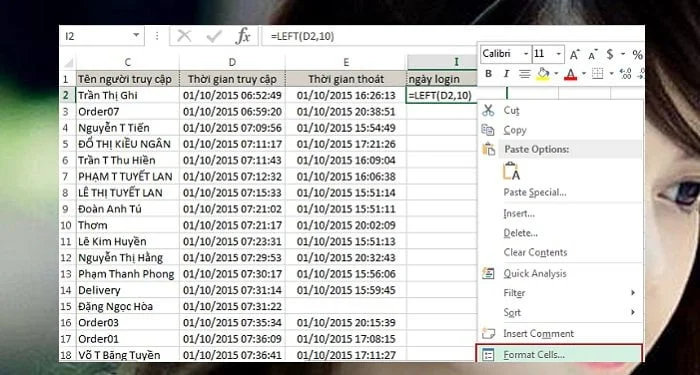Screen dimensions: 700x375
Task: Click the Format Cells icon
Action: (489, 355)
